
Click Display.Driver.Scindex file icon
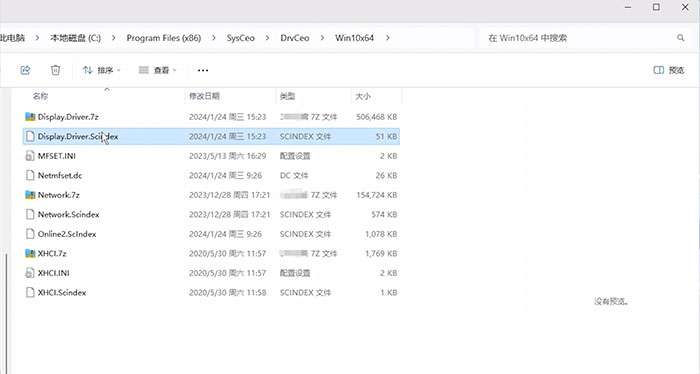click(30, 136)
